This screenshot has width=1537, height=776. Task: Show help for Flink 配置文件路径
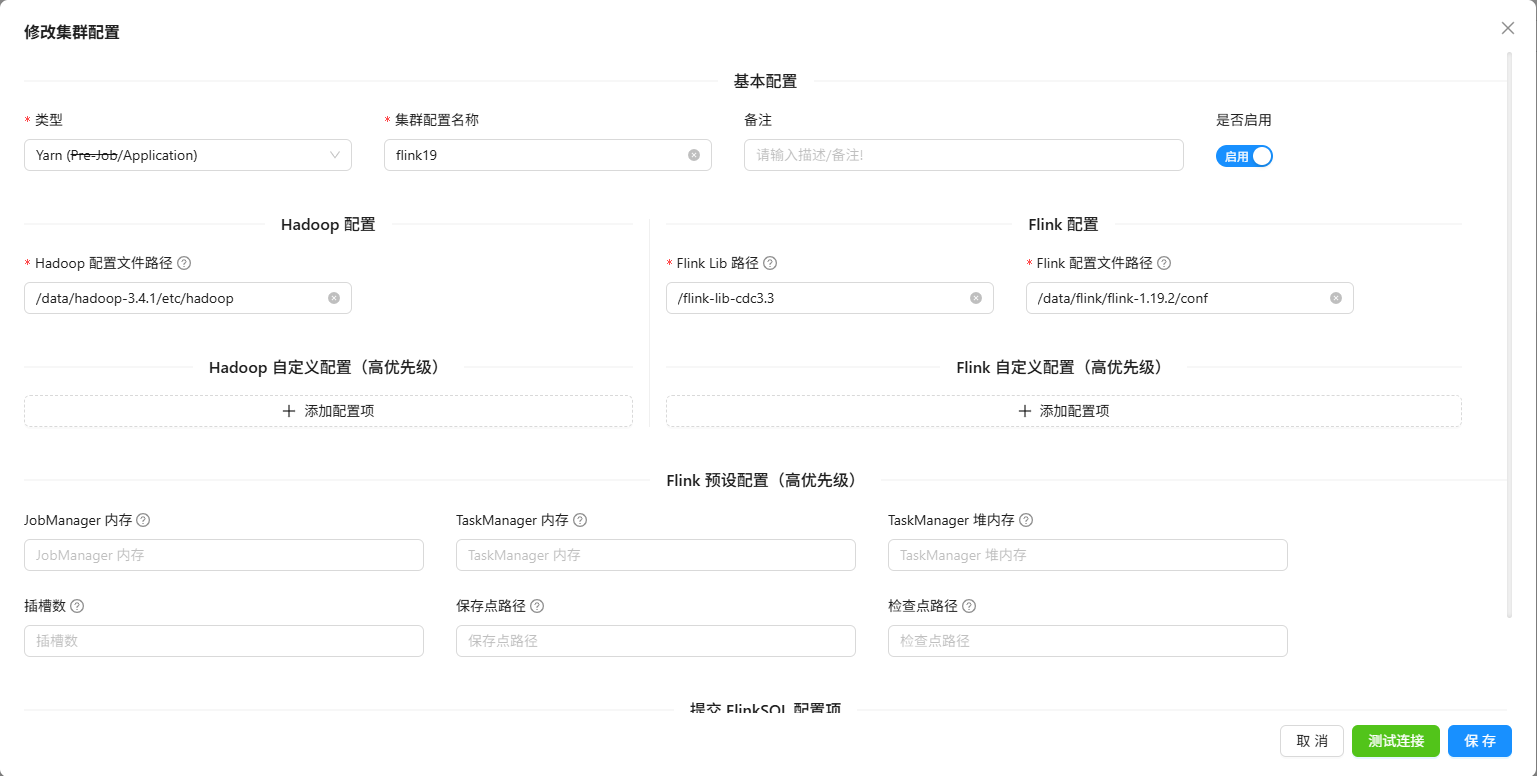pyautogui.click(x=1164, y=263)
